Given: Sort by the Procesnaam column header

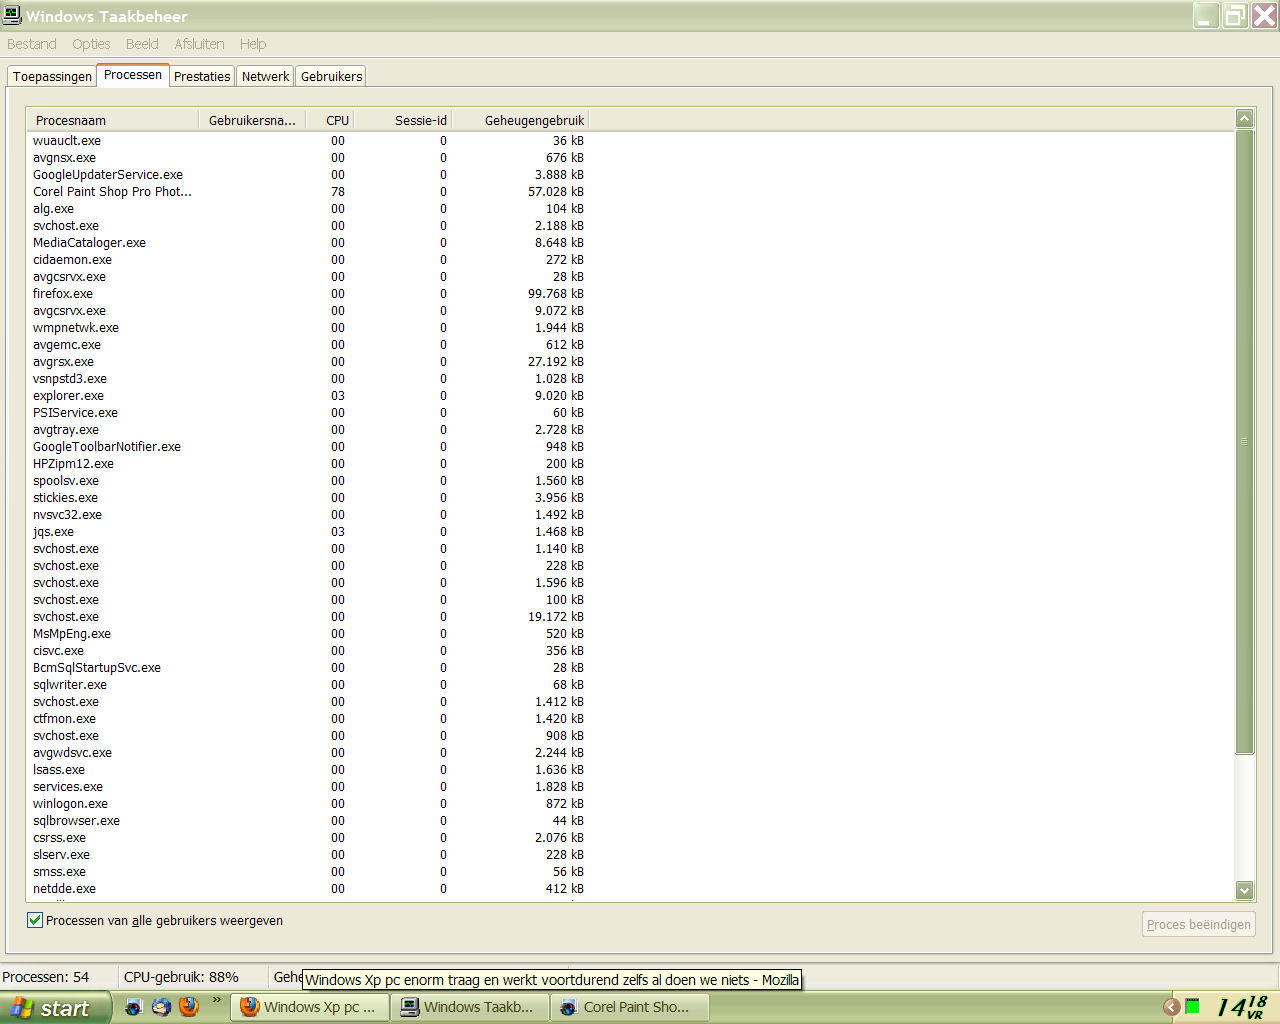Looking at the screenshot, I should coord(112,120).
